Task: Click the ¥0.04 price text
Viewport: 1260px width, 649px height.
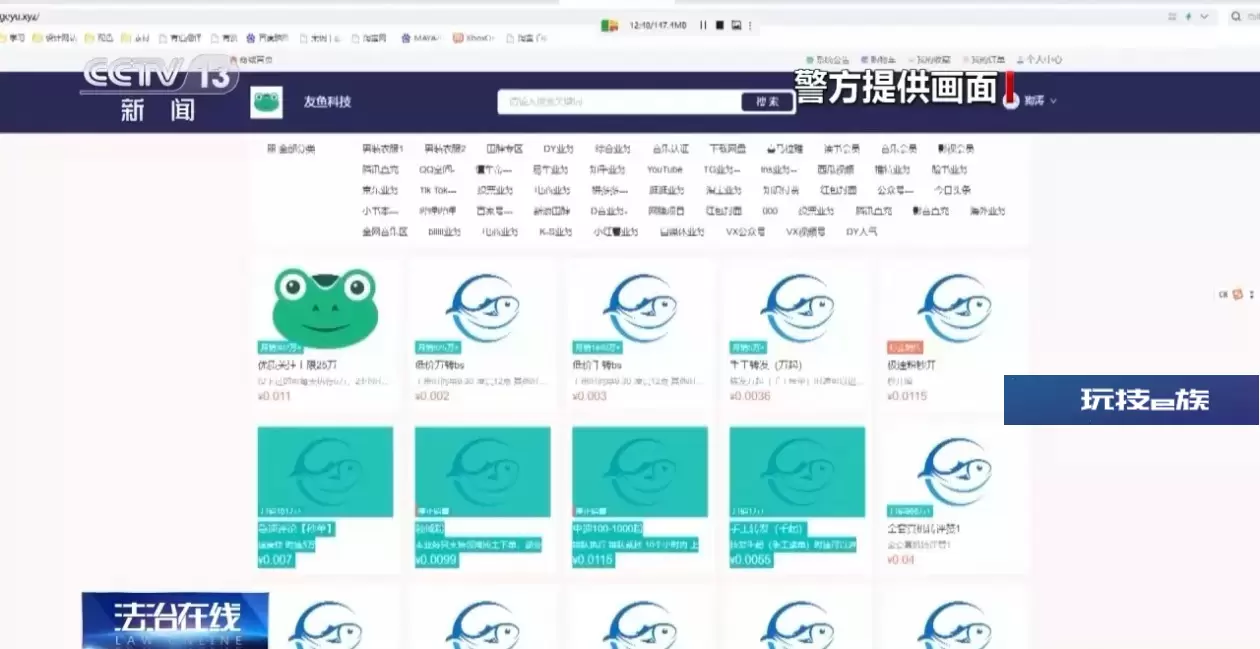Action: point(901,560)
